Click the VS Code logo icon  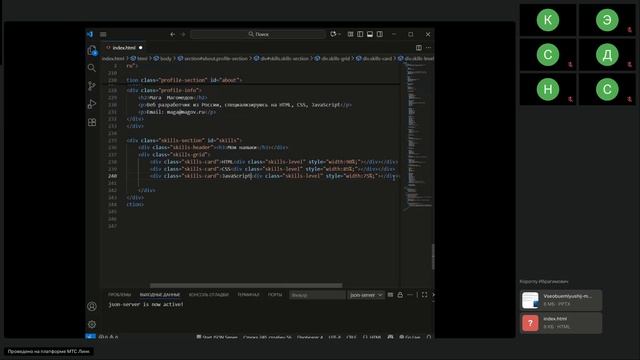point(90,34)
